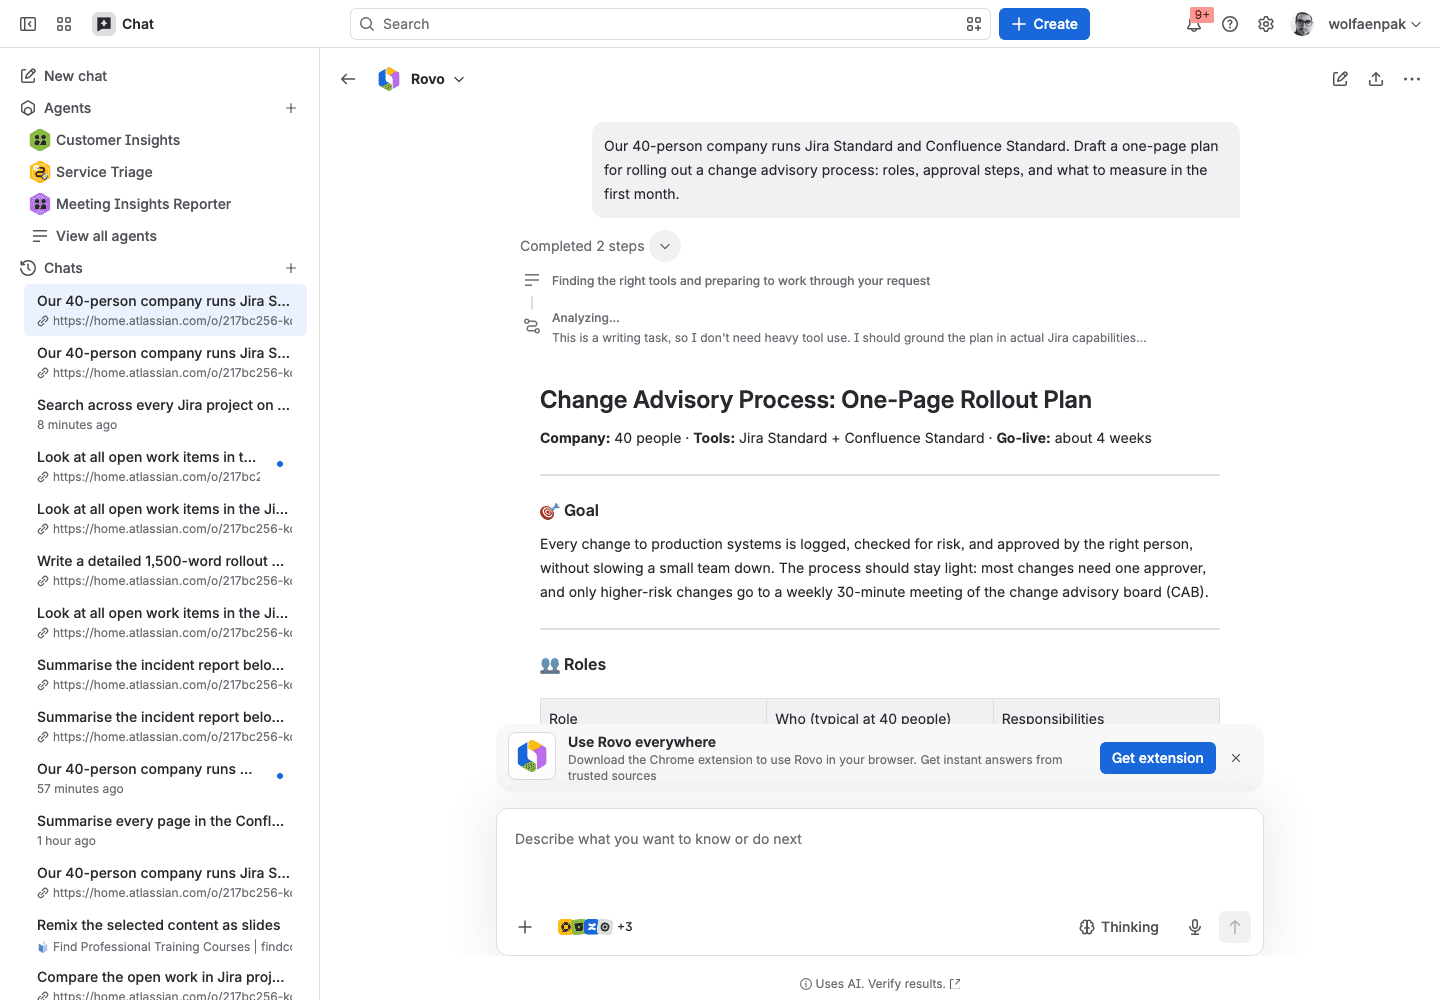
Task: Open the help question mark
Action: pyautogui.click(x=1230, y=24)
